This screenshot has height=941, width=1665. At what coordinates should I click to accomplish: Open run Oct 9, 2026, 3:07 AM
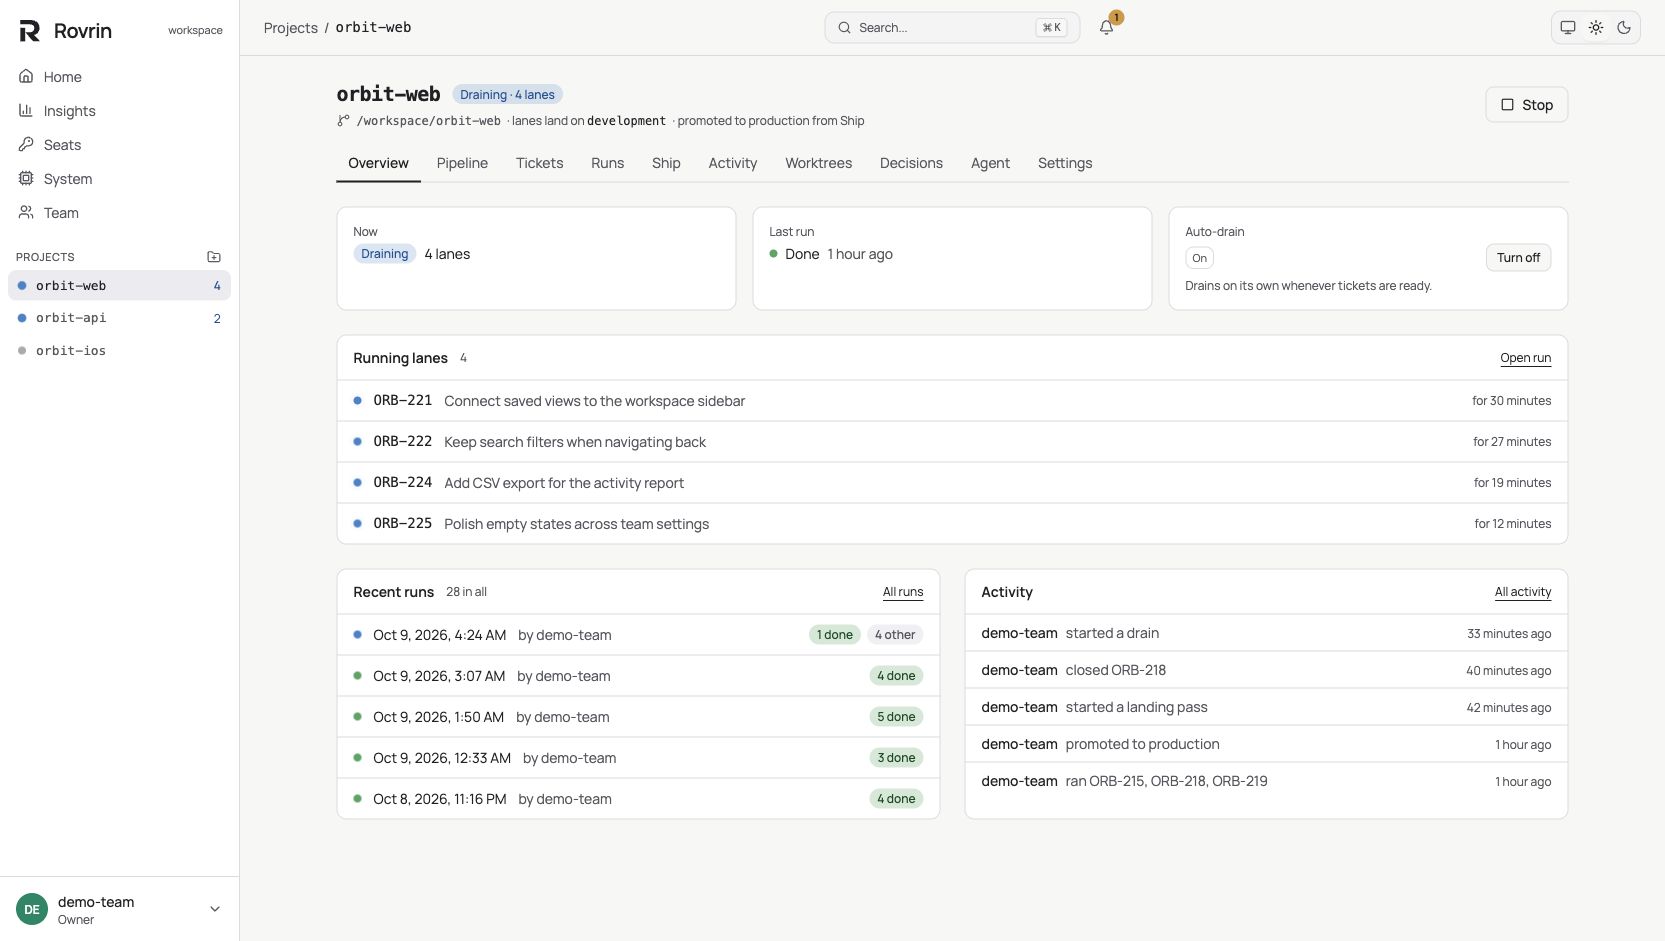(x=638, y=676)
